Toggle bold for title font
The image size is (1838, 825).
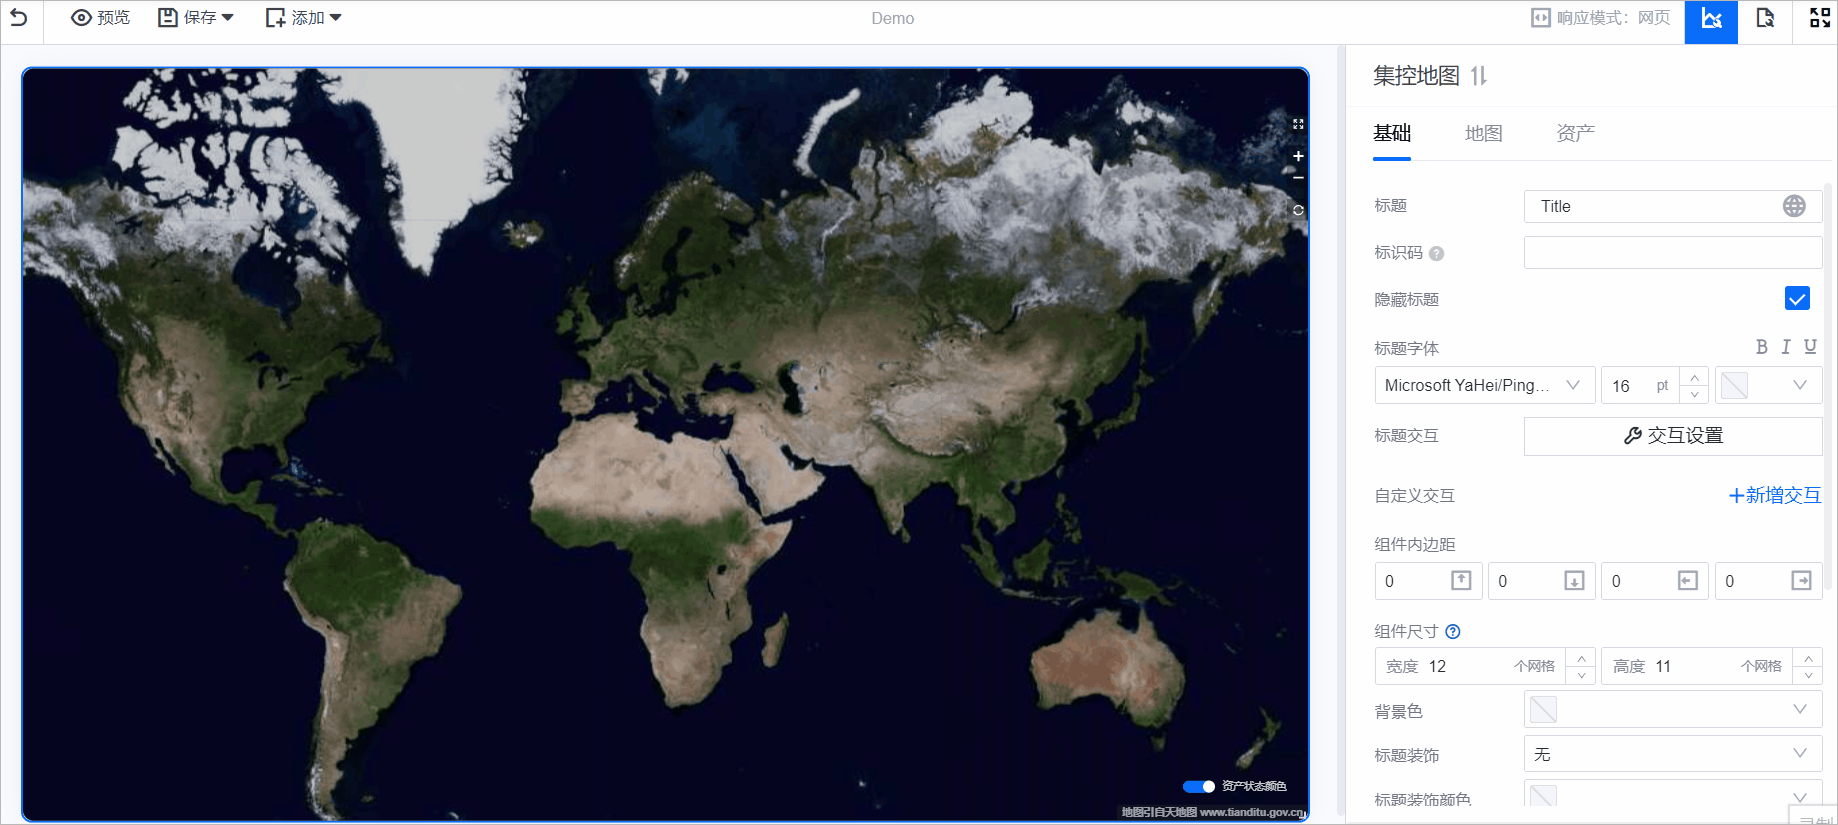tap(1761, 347)
